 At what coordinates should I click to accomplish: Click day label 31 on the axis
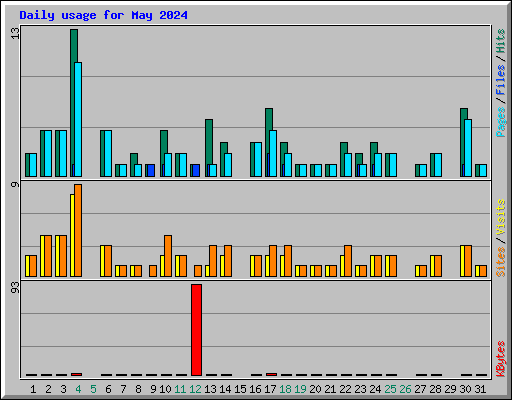[x=480, y=389]
